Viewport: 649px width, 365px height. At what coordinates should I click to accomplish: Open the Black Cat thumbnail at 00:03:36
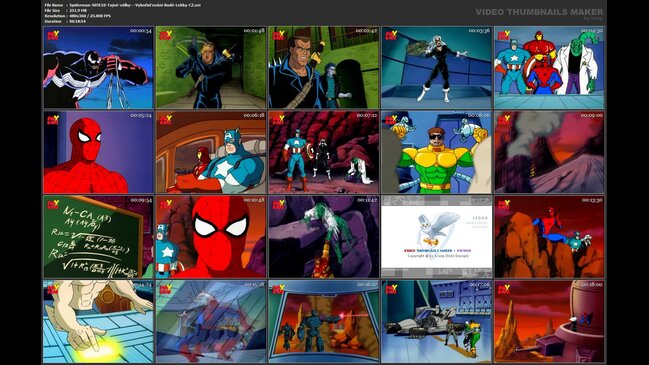[x=436, y=67]
